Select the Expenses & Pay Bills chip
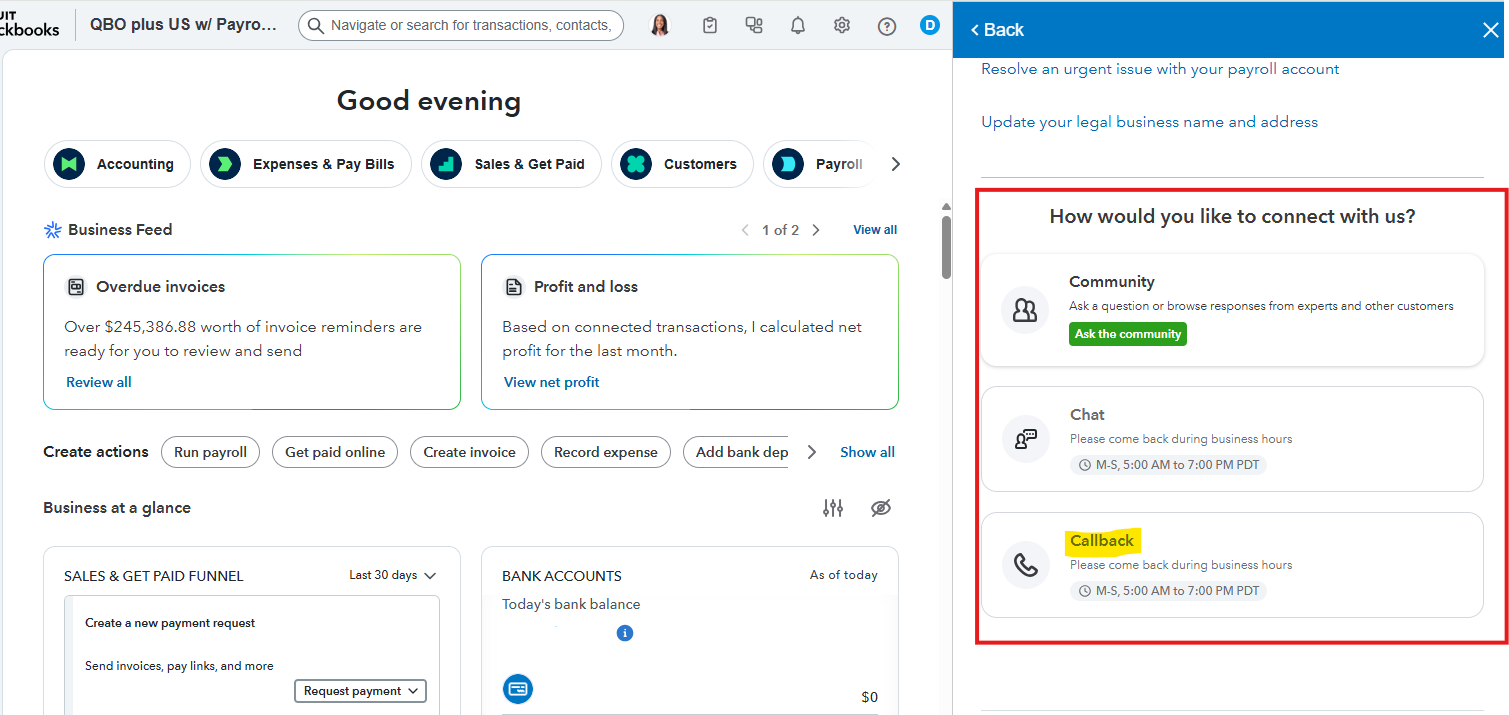Viewport: 1509px width, 715px height. click(x=306, y=164)
